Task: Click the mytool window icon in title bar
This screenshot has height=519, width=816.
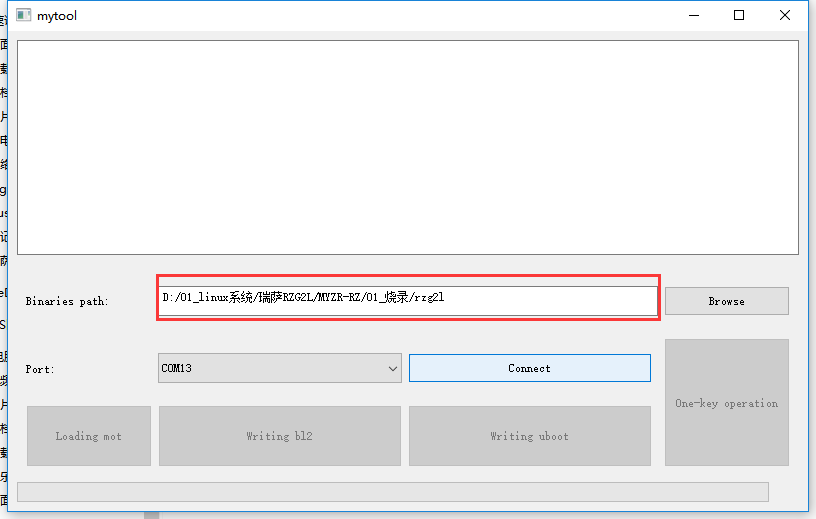Action: pyautogui.click(x=23, y=15)
